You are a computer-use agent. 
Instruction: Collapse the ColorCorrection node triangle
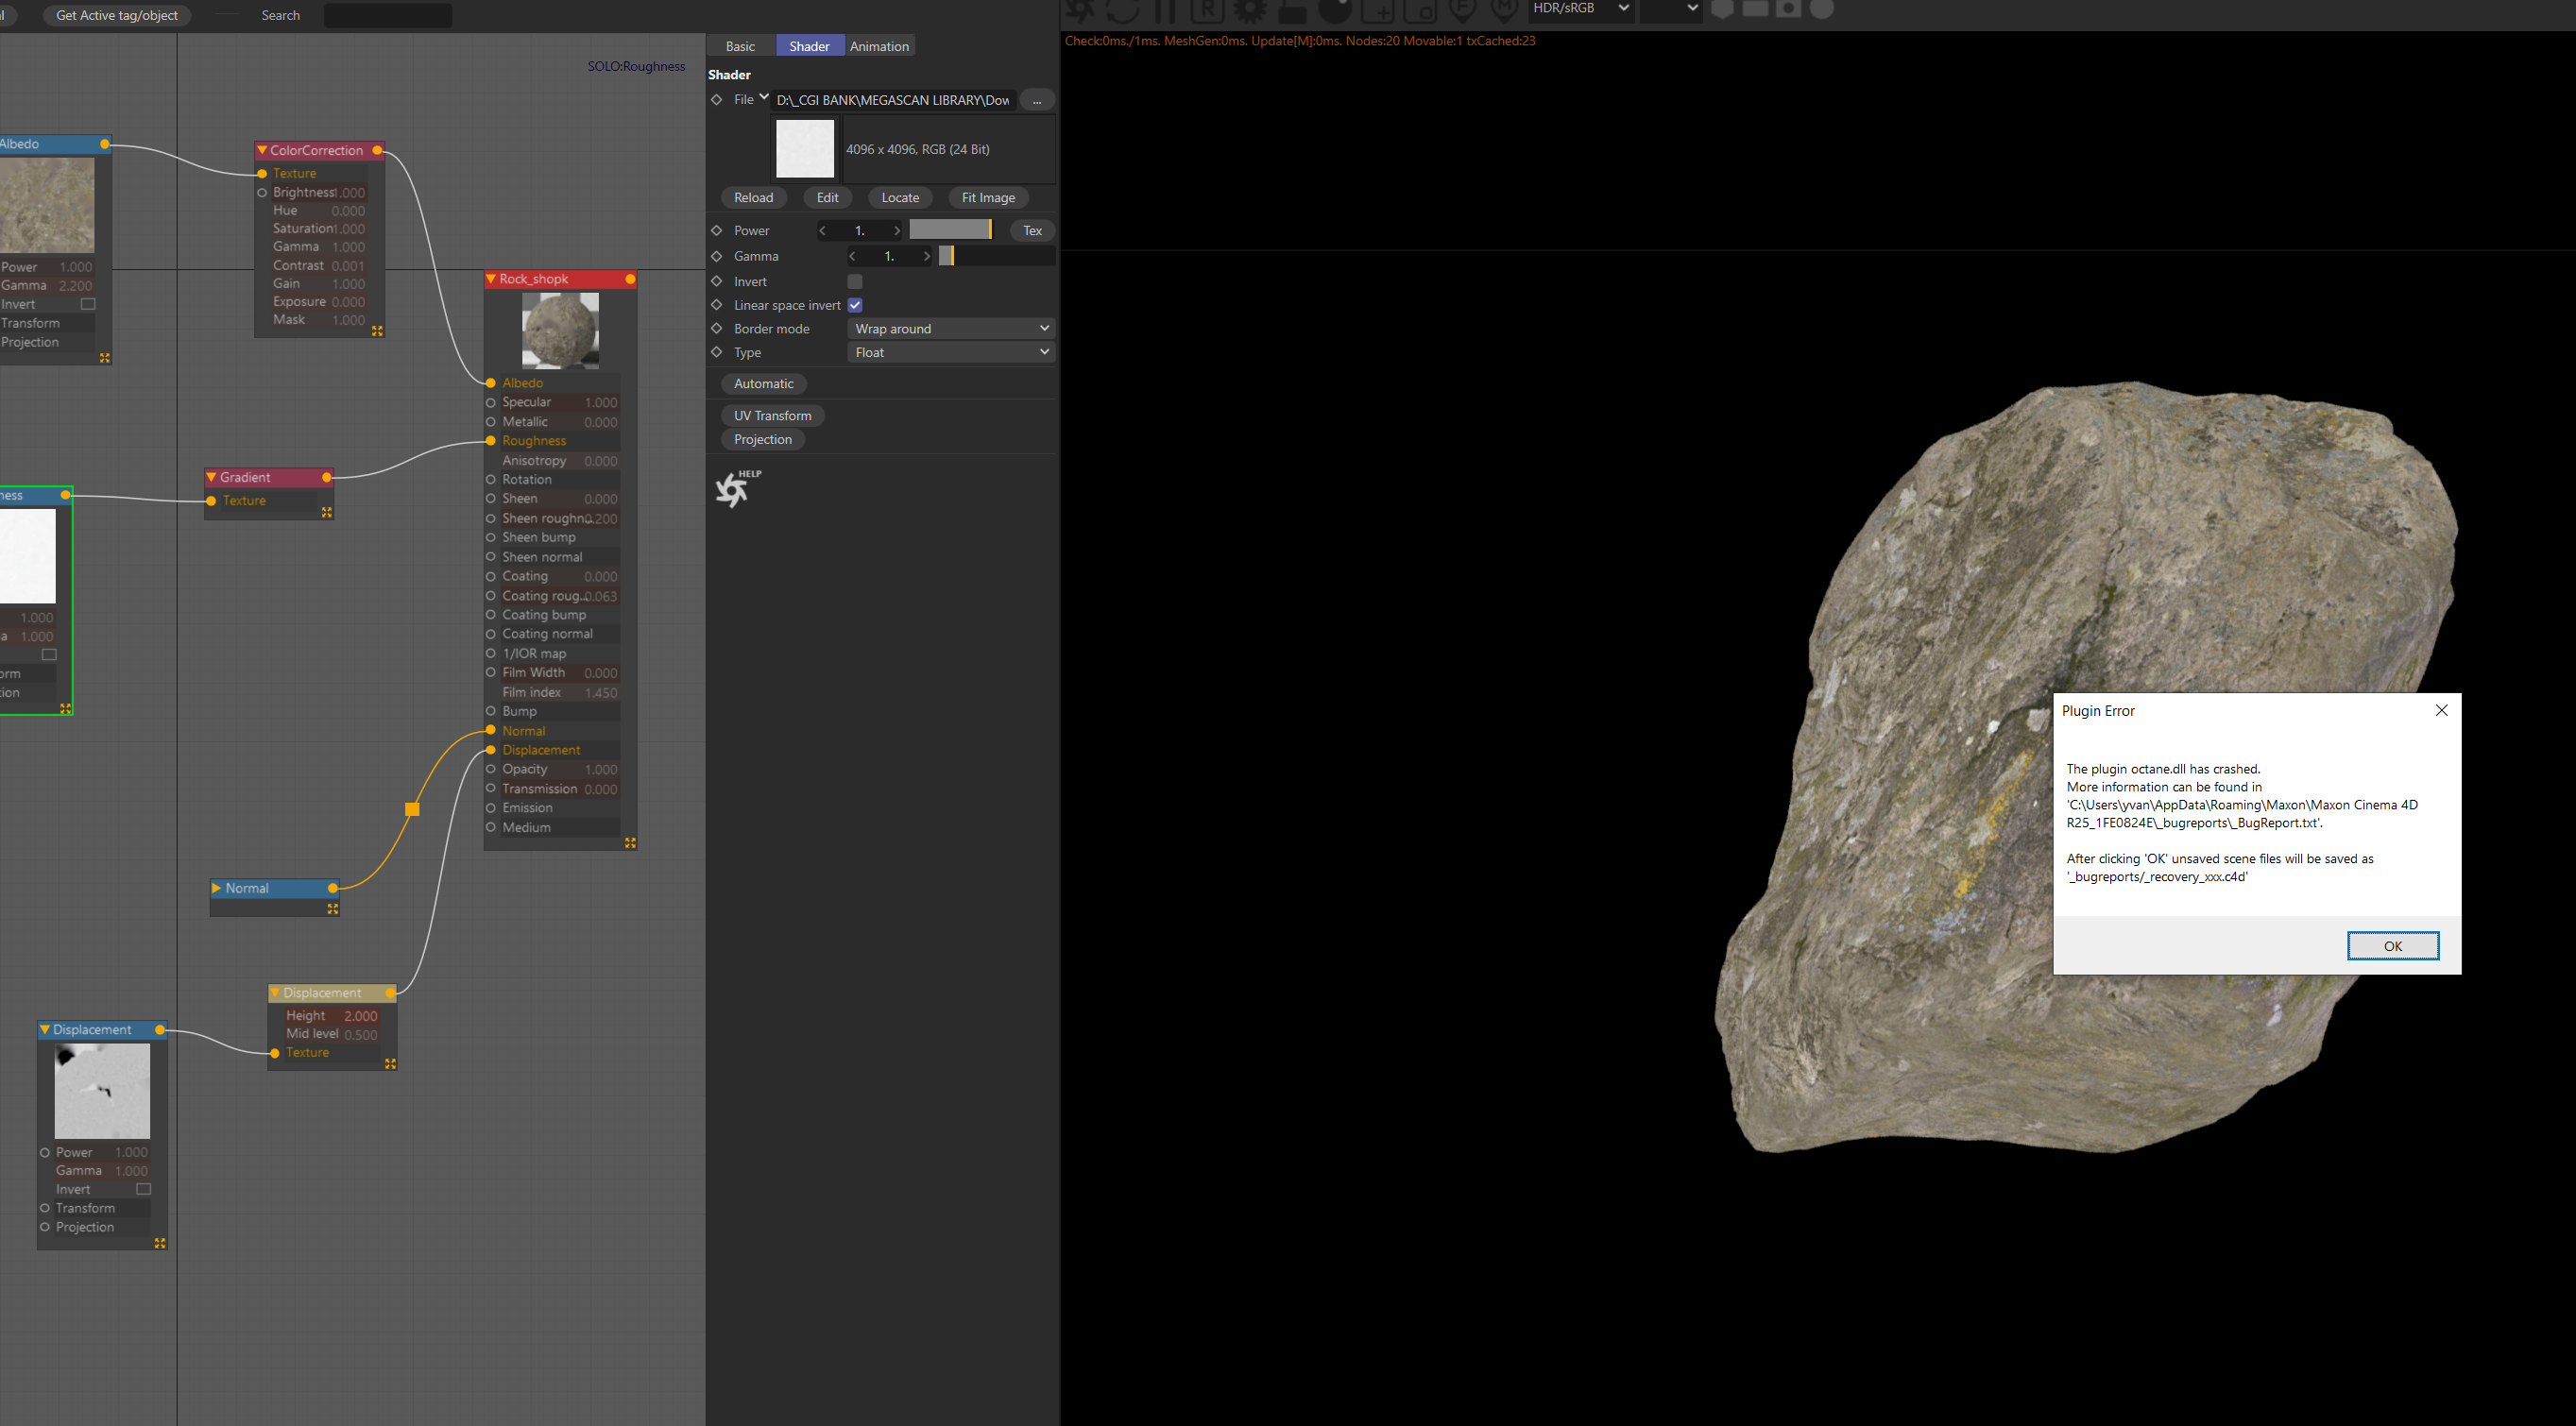(x=262, y=150)
